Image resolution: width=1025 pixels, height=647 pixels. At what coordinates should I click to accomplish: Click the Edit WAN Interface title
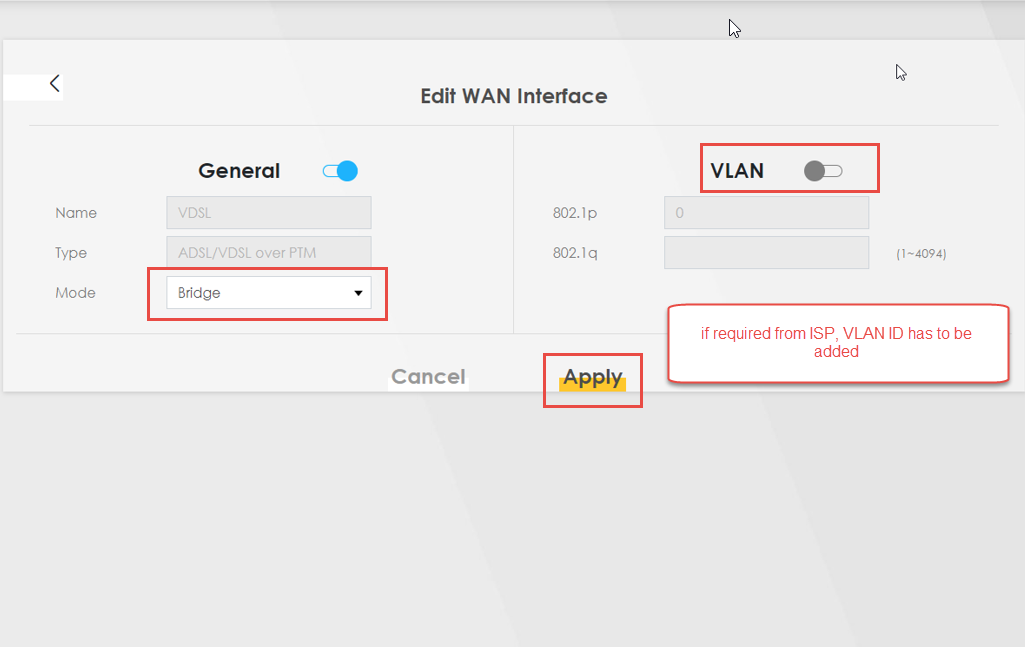point(513,96)
